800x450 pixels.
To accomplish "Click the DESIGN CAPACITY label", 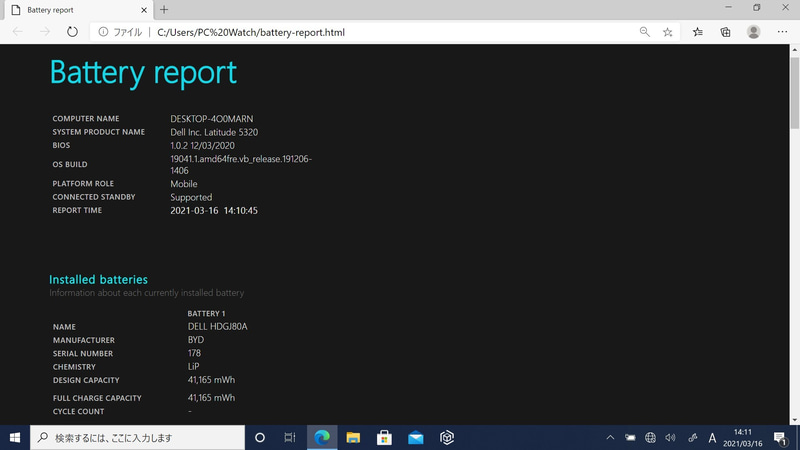I will (x=86, y=380).
